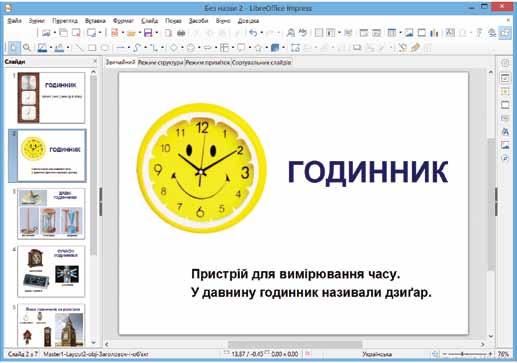Select slide 3 thumbnail with hourglasses
Viewport: 517px width, 363px height.
point(51,214)
